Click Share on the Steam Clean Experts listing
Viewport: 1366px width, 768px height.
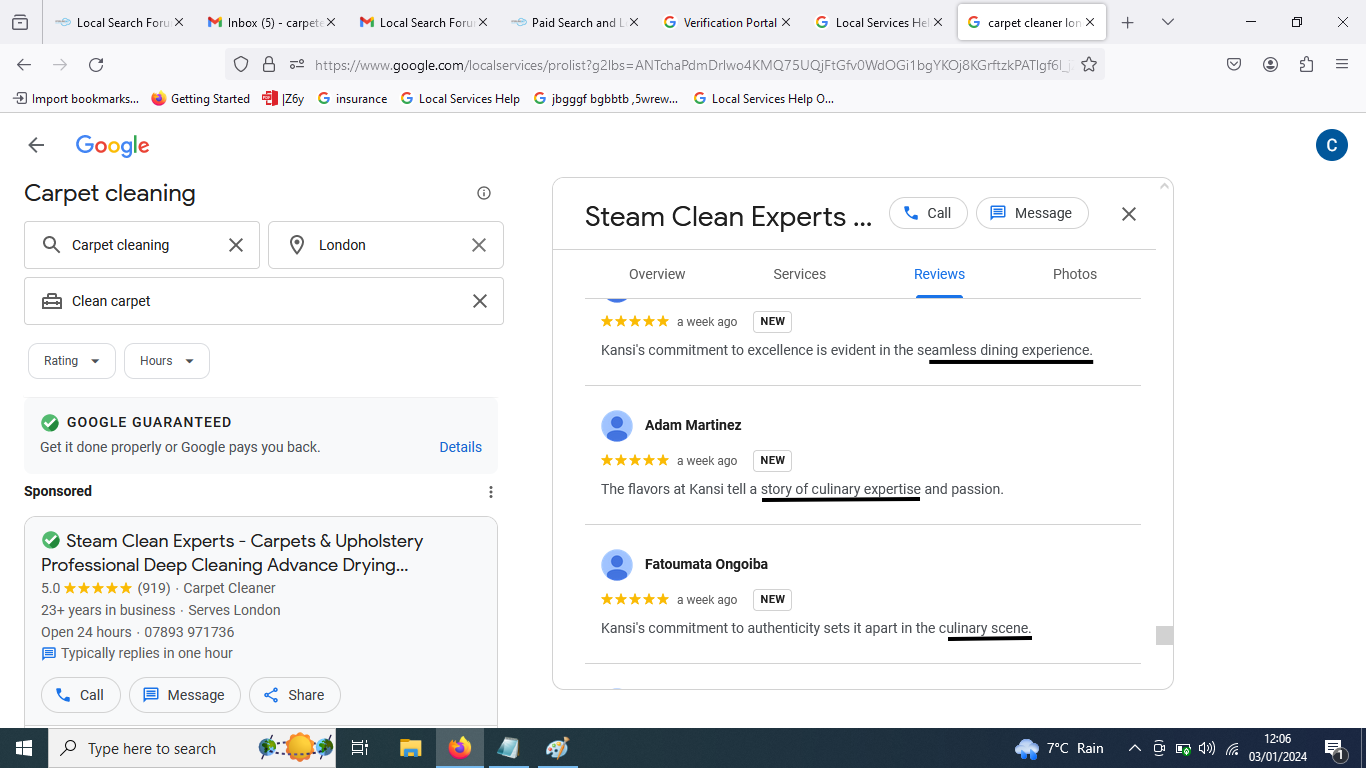click(294, 695)
